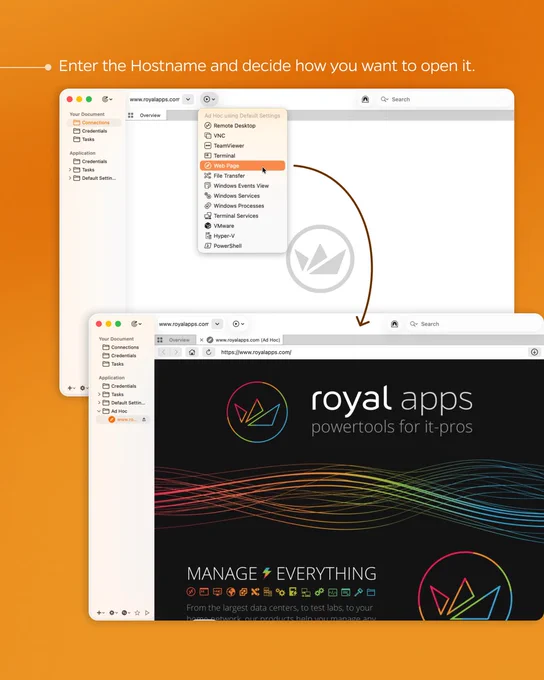
Task: Click crown icon beside Search in front window
Action: (394, 324)
